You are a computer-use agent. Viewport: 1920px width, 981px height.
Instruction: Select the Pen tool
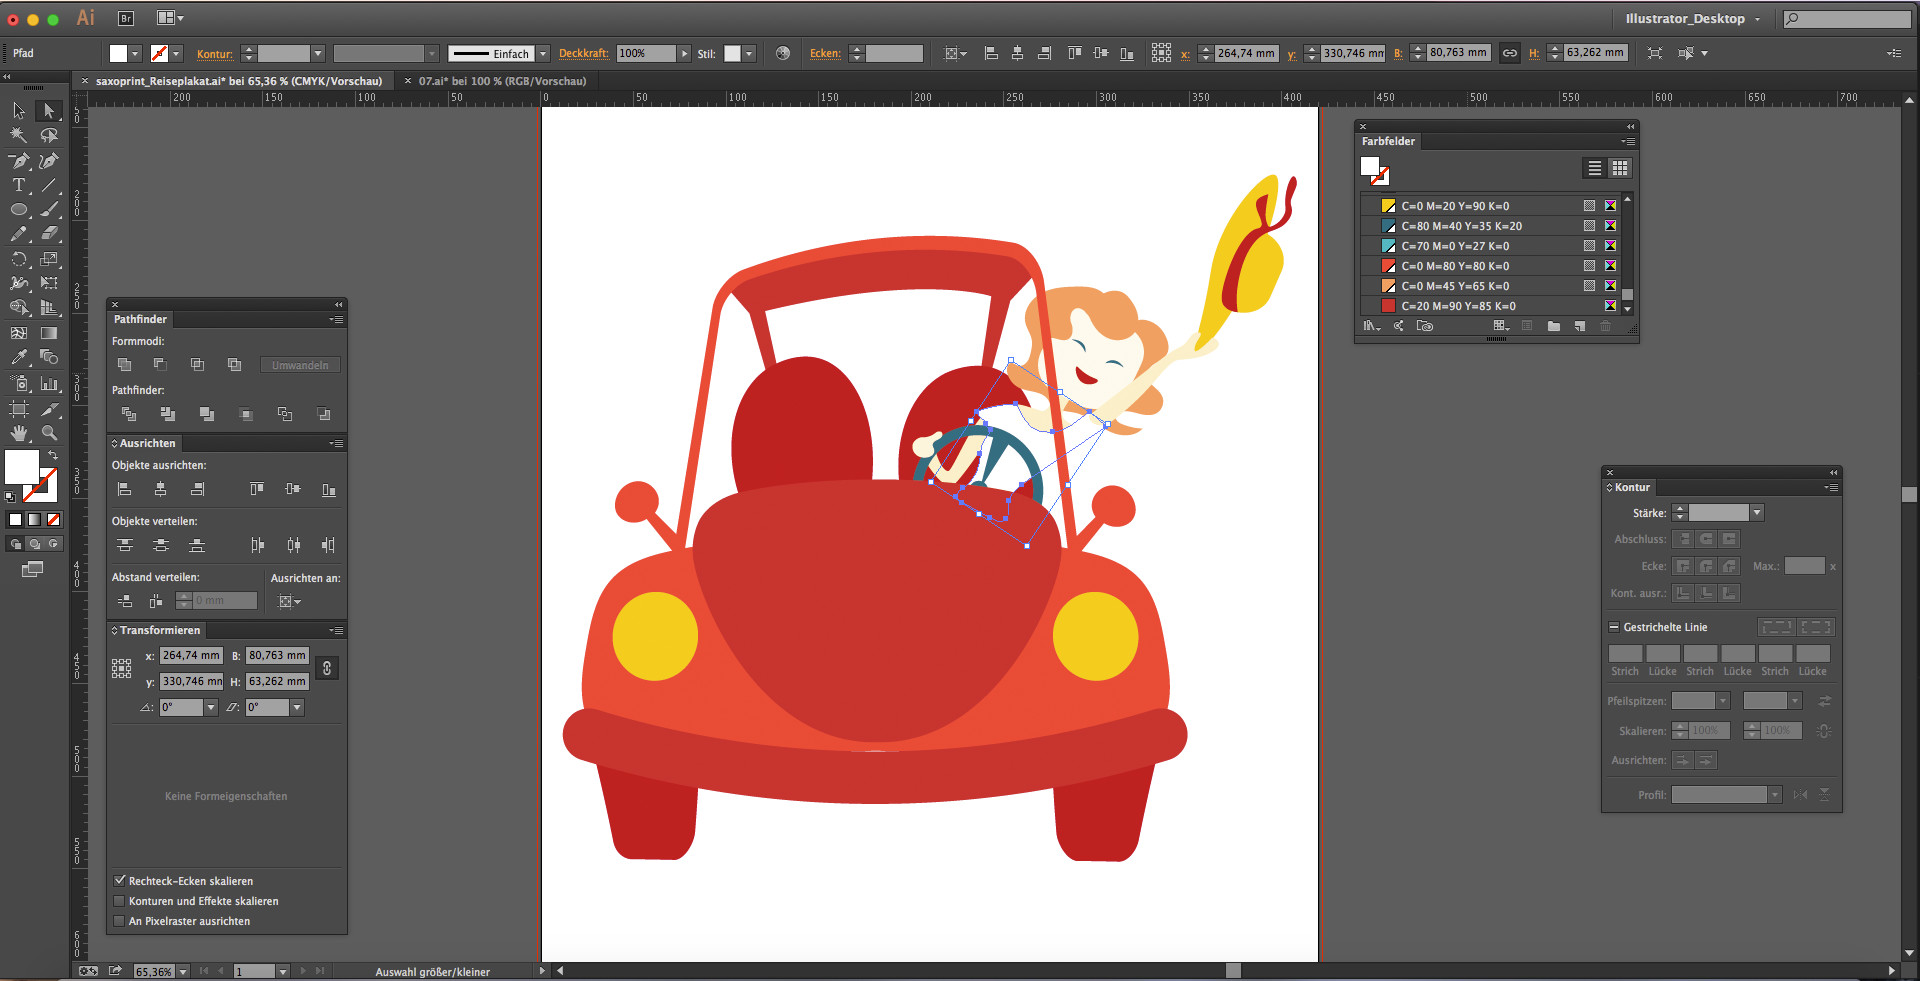[18, 161]
